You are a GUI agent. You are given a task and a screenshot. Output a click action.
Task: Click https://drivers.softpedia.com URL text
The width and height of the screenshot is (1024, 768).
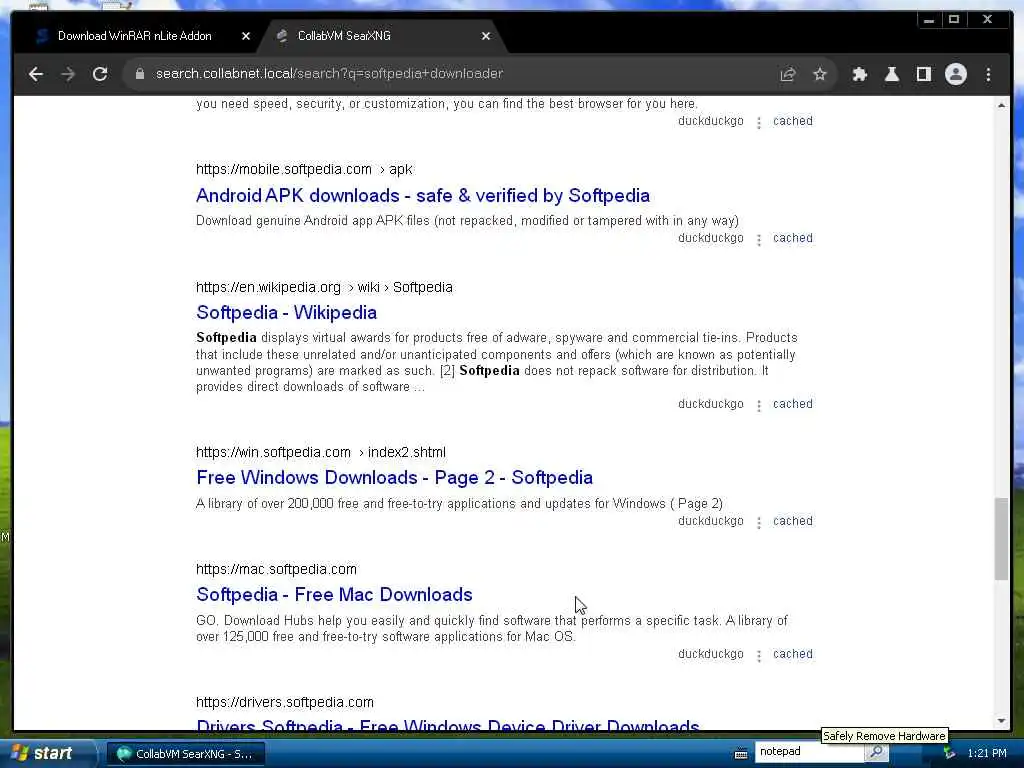(x=285, y=702)
